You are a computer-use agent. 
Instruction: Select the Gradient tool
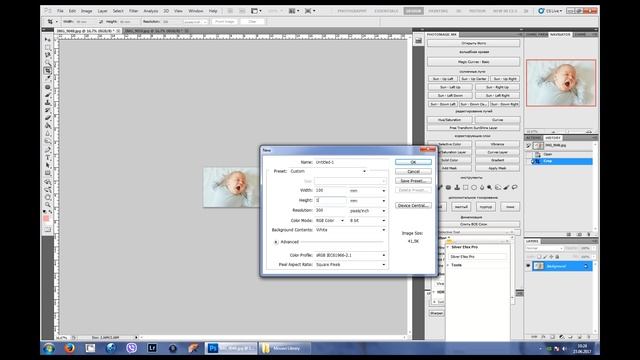click(48, 126)
